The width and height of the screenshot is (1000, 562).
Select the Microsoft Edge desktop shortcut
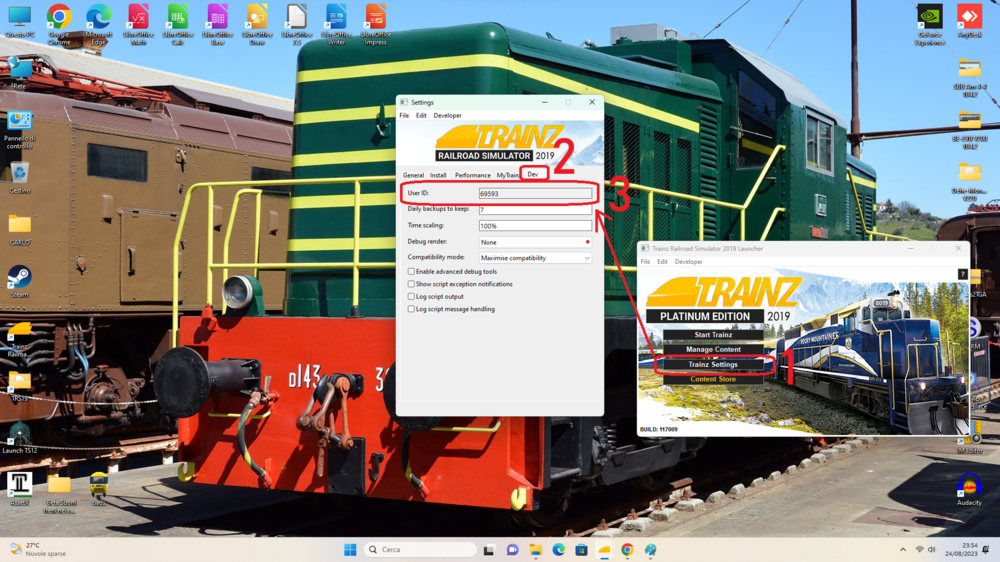98,24
